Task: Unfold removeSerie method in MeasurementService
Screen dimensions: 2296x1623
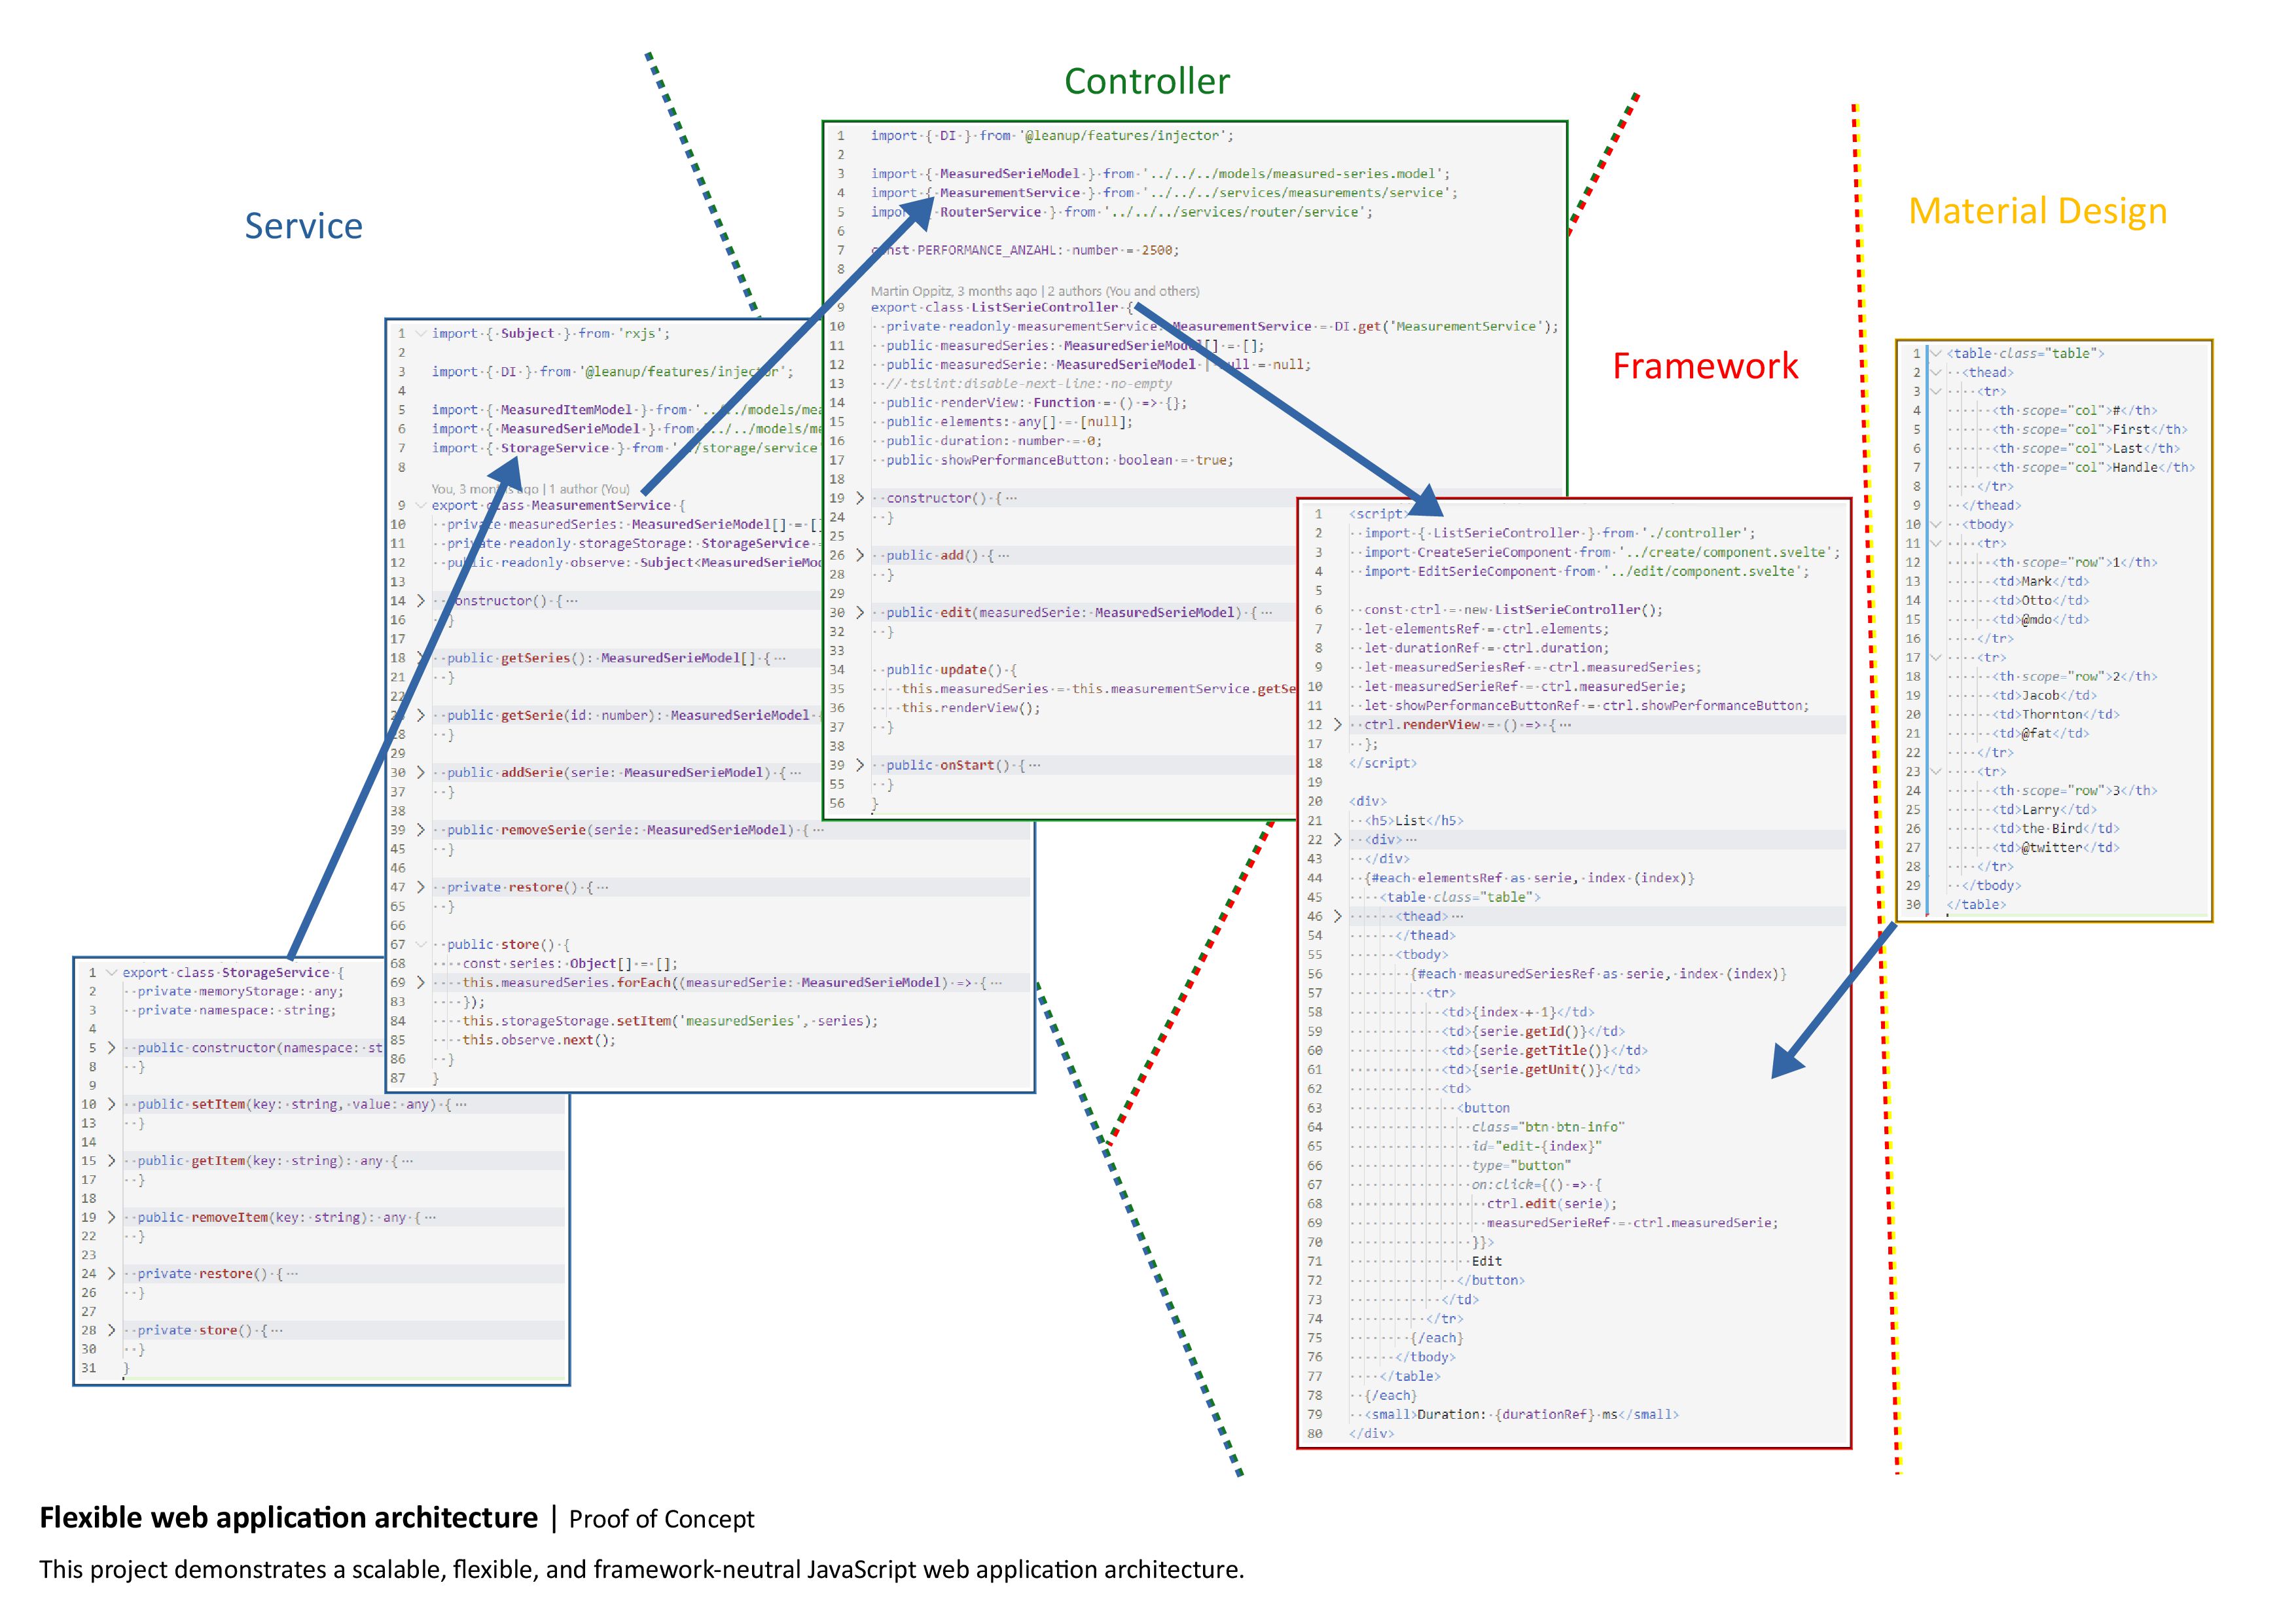Action: (x=421, y=830)
